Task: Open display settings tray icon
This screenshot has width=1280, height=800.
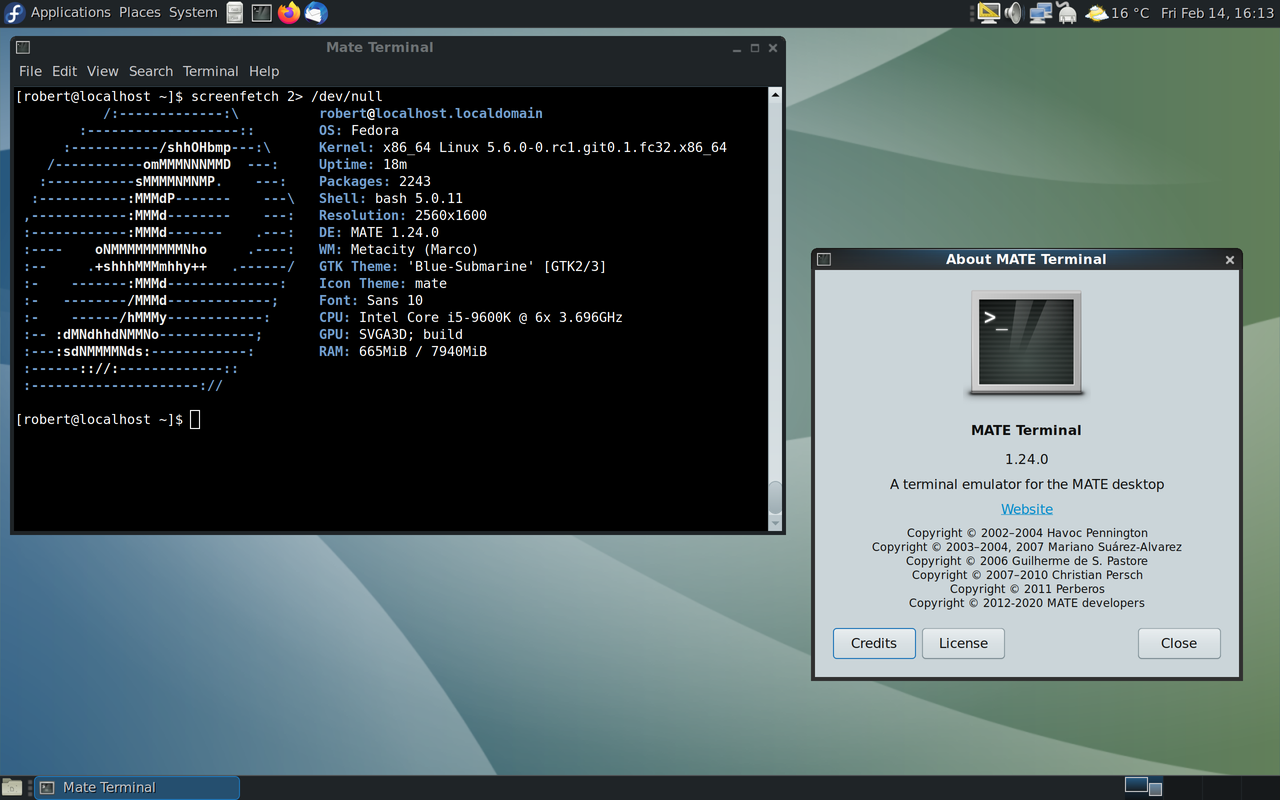Action: (x=988, y=13)
